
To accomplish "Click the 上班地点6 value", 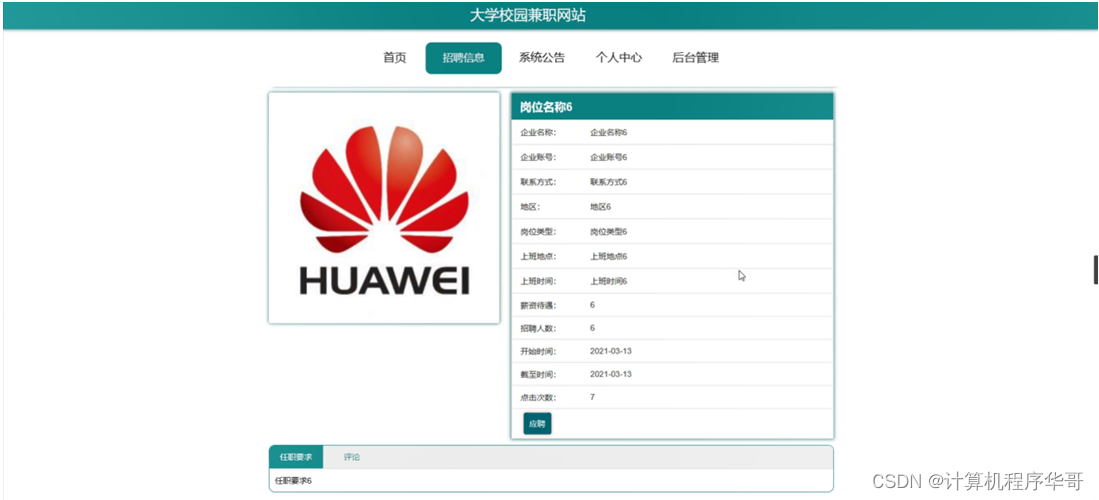I will [608, 257].
